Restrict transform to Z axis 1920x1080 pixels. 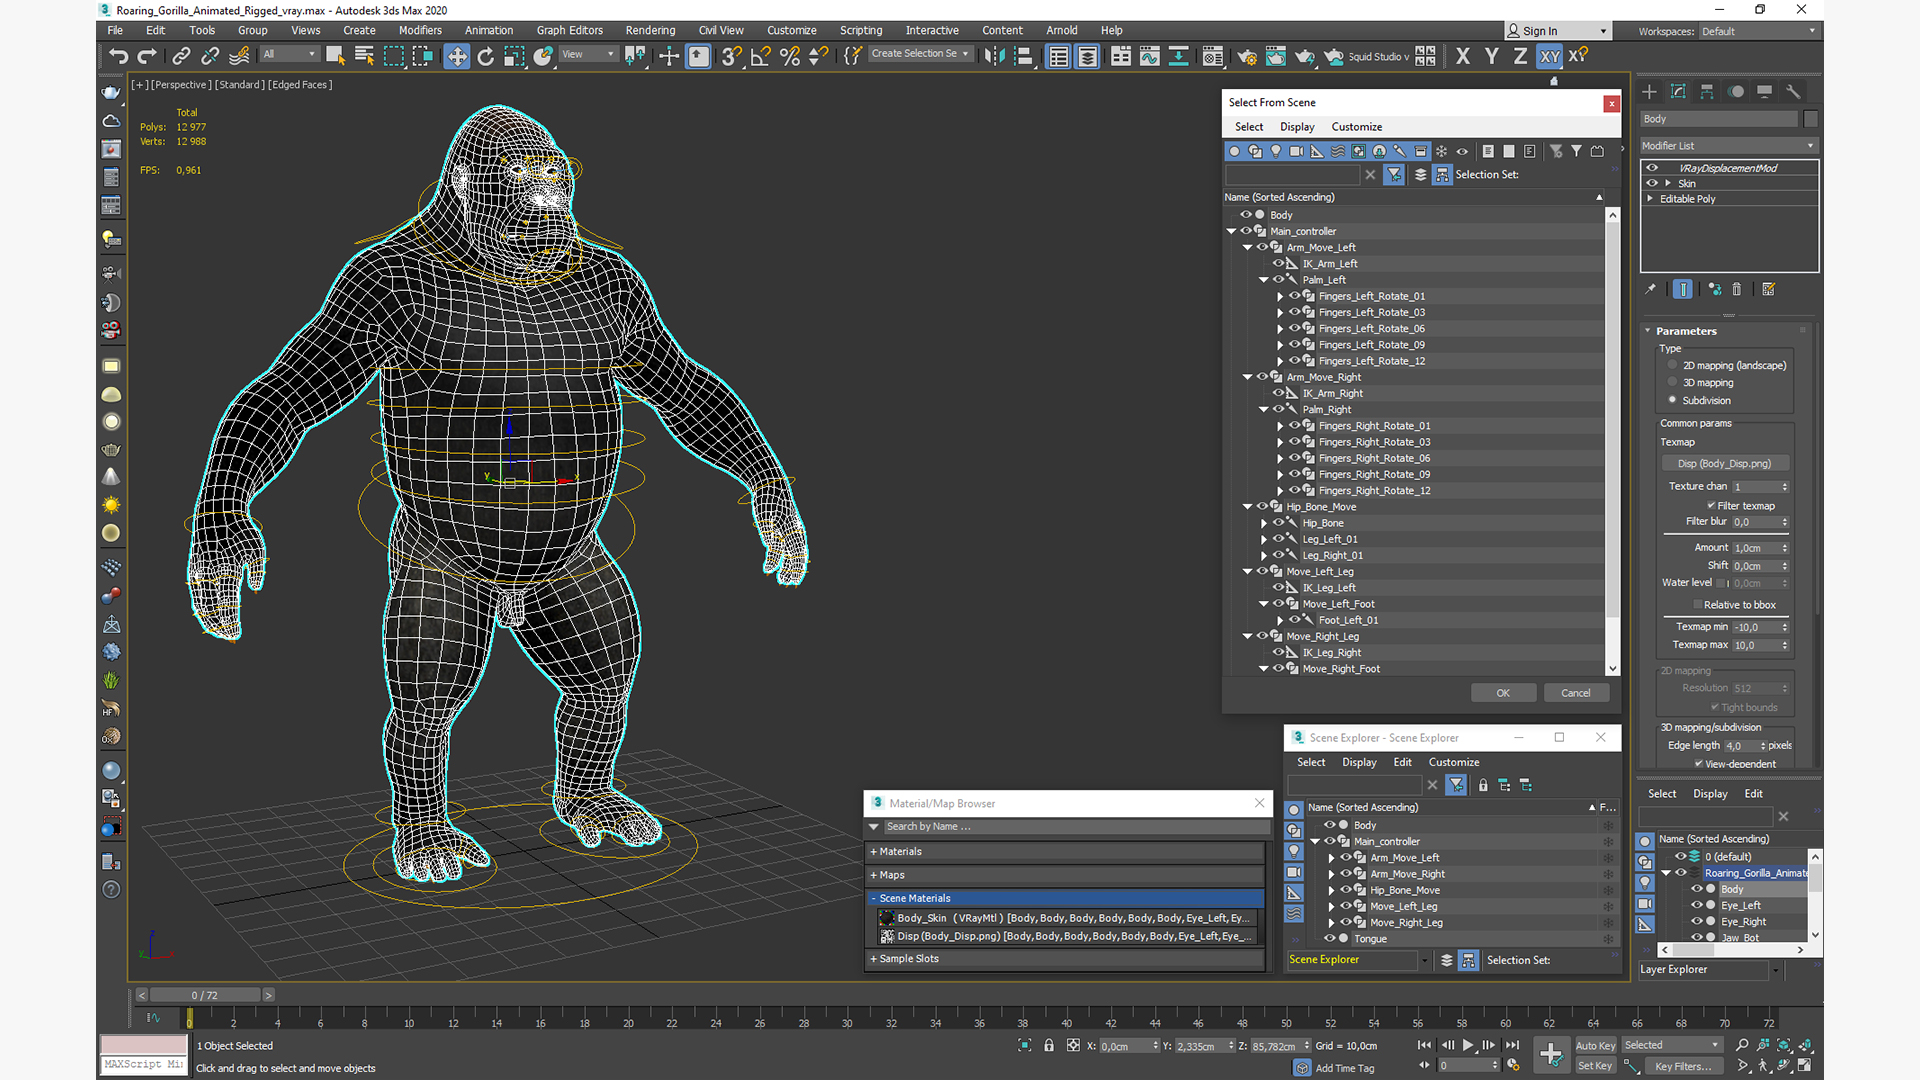[1520, 56]
